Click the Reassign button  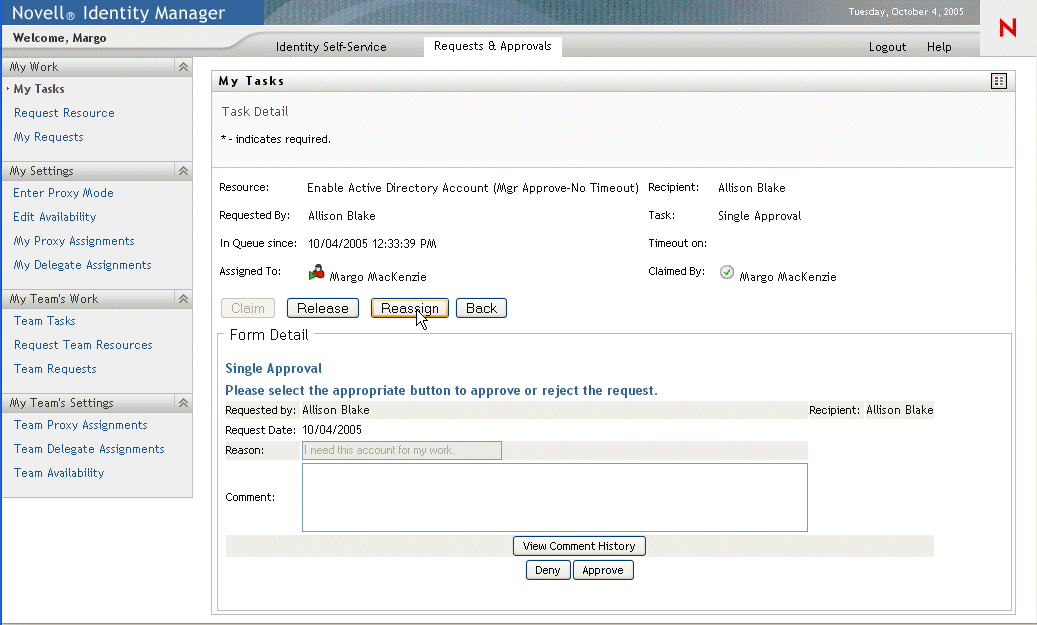409,308
